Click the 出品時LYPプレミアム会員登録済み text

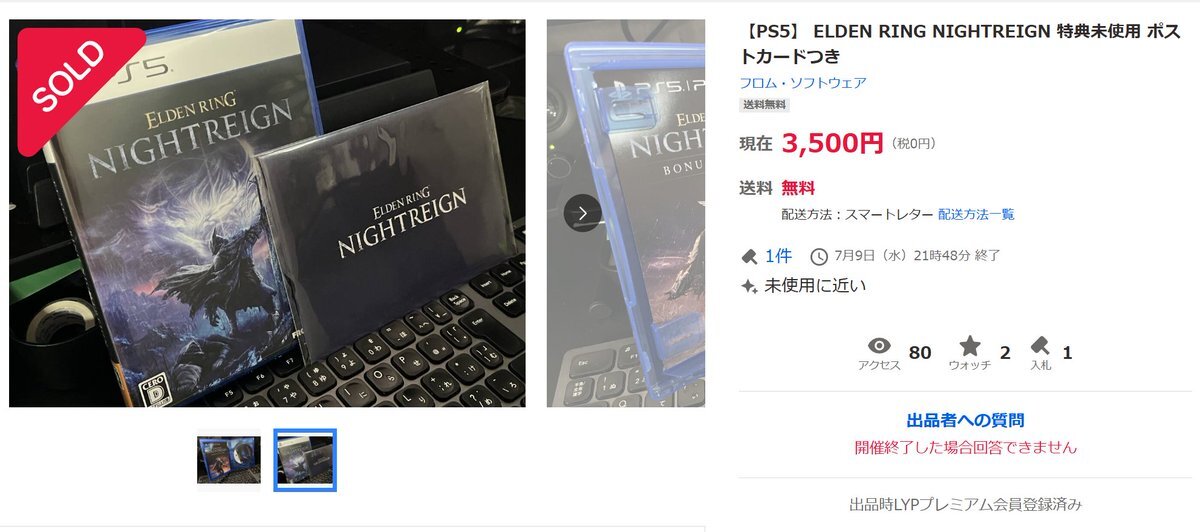(x=965, y=504)
